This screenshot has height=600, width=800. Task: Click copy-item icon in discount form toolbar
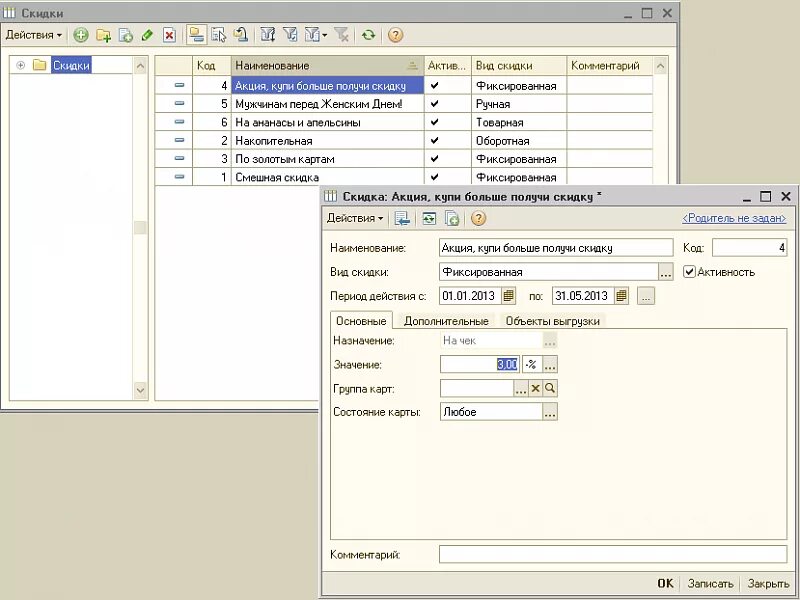click(452, 219)
